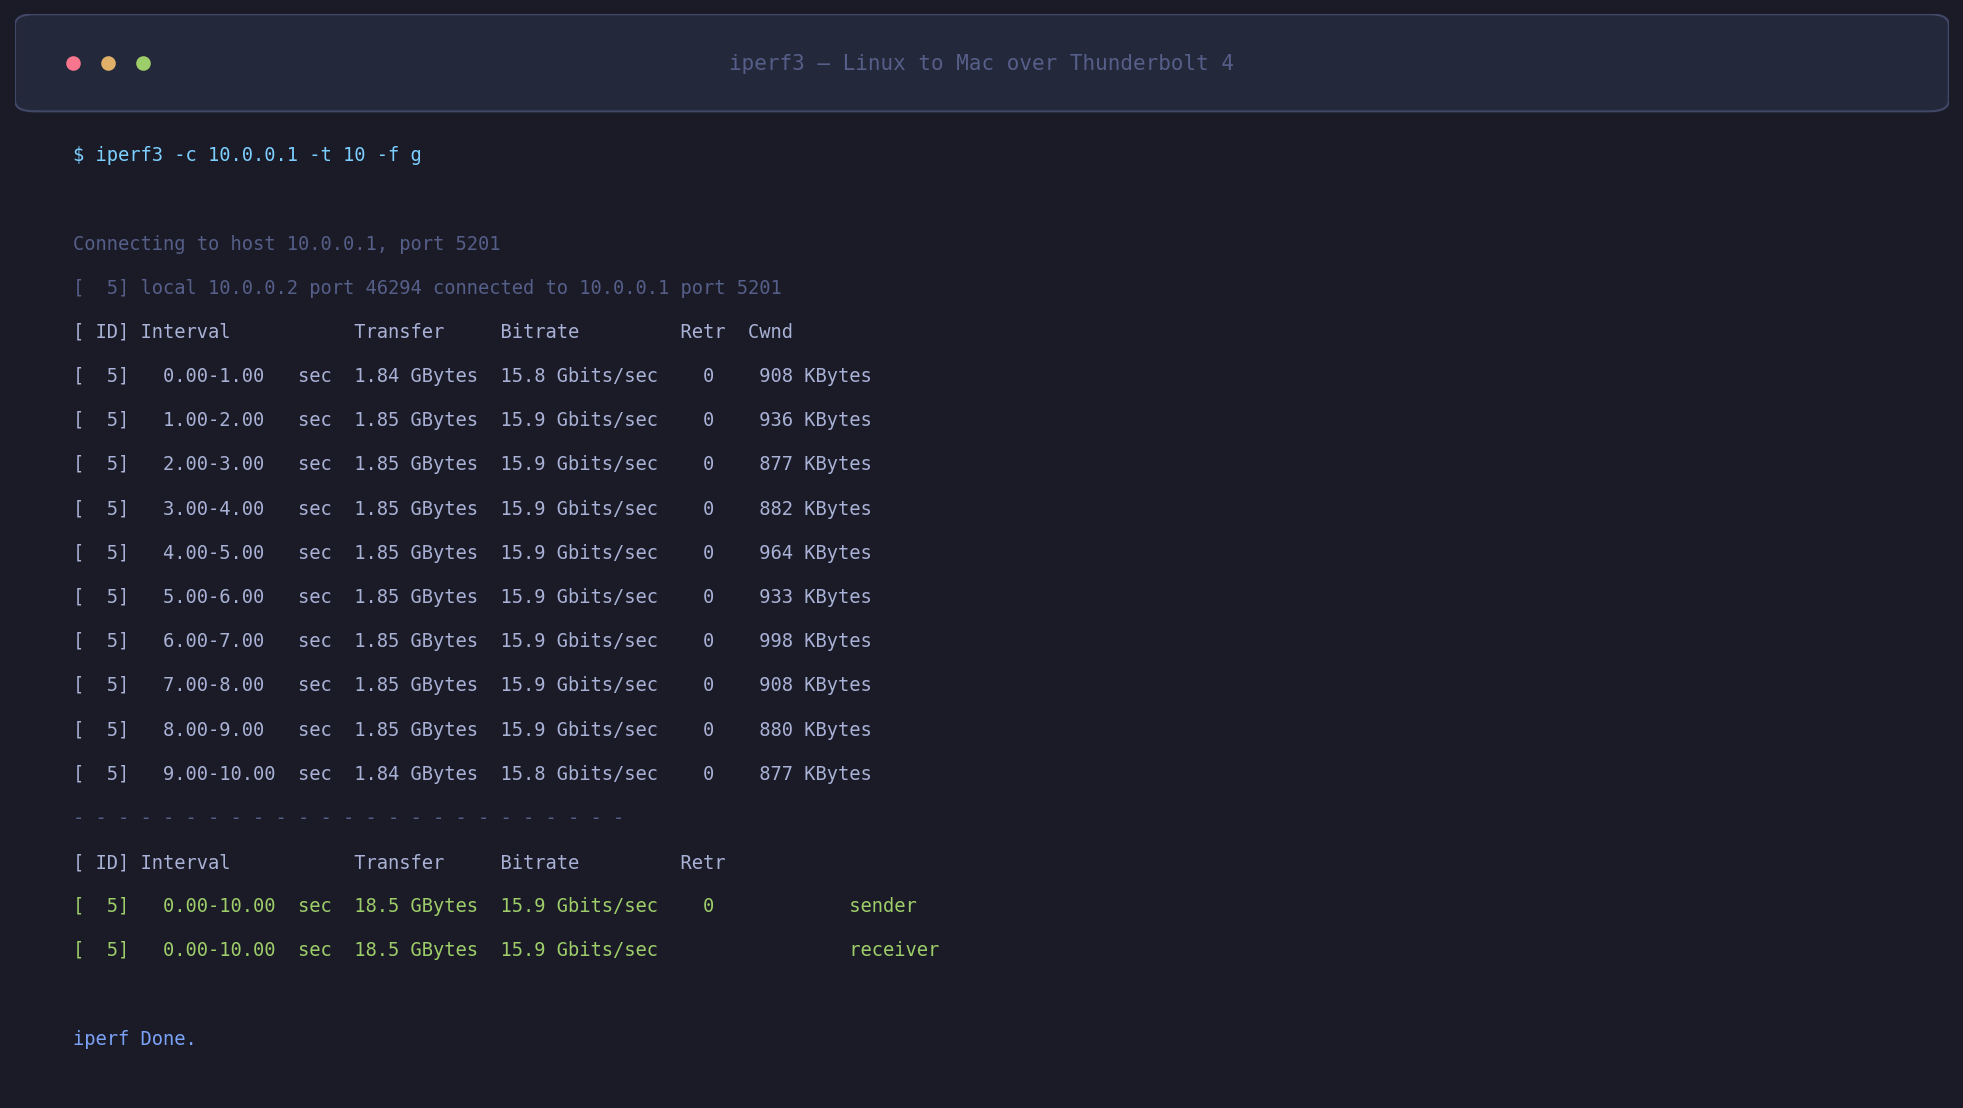The height and width of the screenshot is (1108, 1963).
Task: Click the Retr column header
Action: point(703,331)
